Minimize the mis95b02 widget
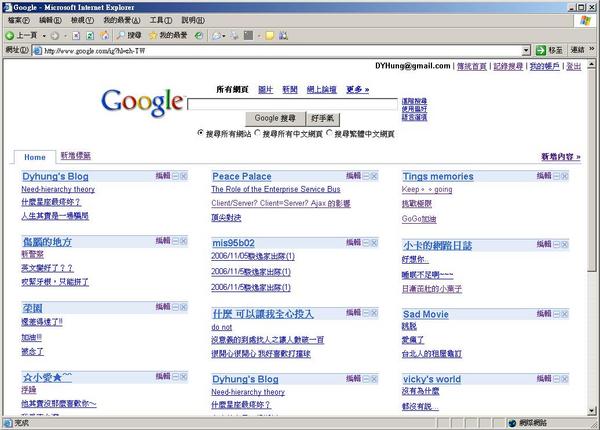This screenshot has height=430, width=600. pyautogui.click(x=366, y=243)
